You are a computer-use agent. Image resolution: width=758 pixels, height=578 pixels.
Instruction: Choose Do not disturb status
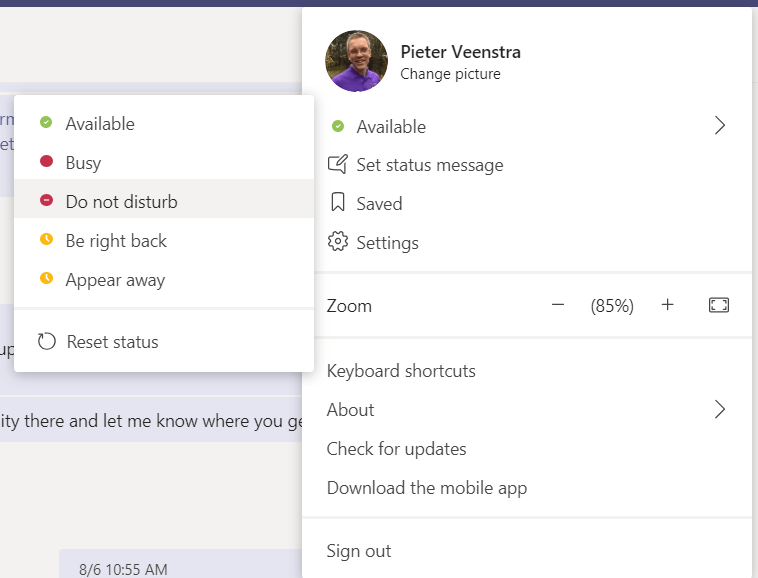[x=164, y=199]
